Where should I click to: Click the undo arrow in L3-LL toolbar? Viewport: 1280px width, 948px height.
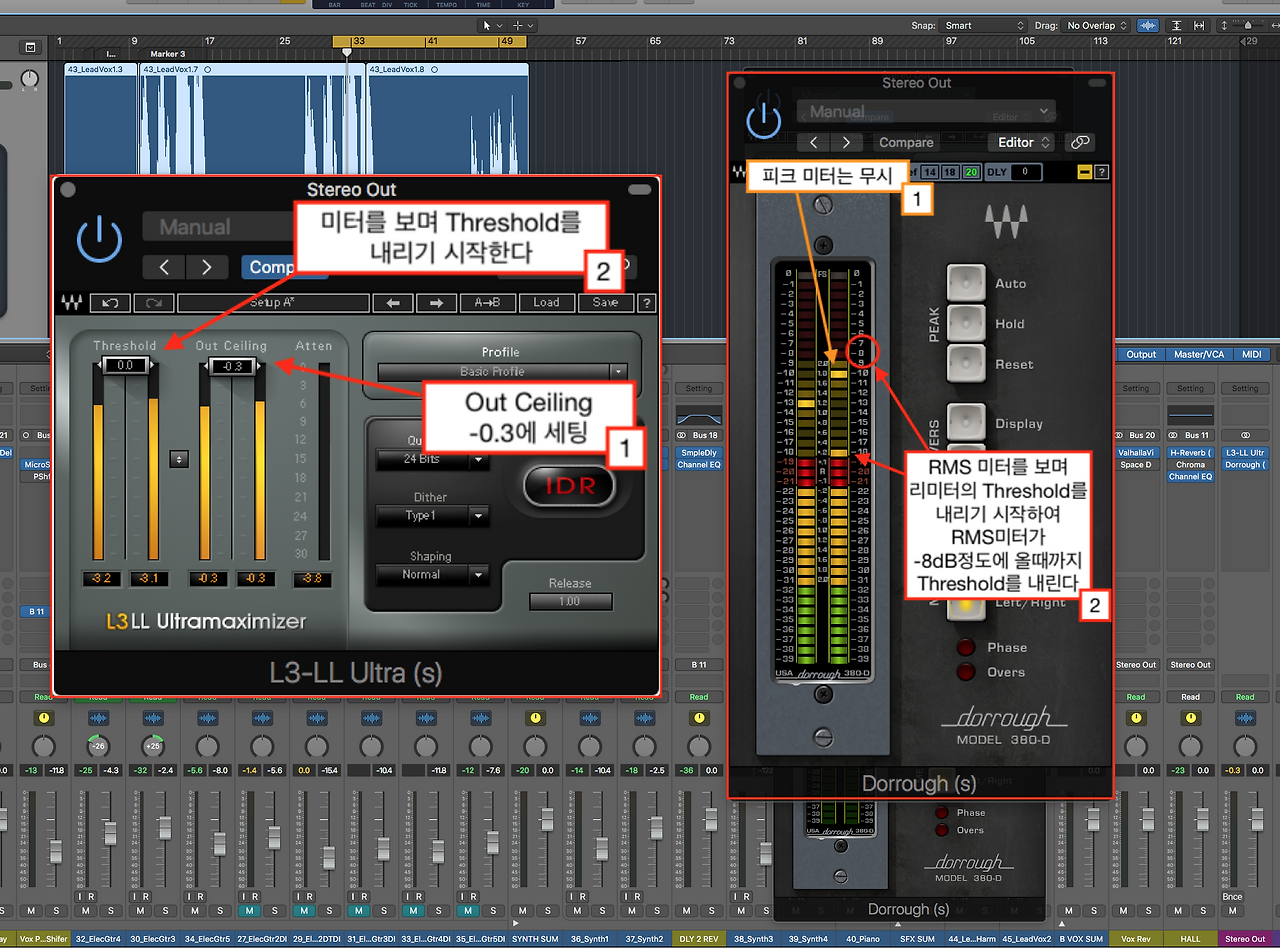click(110, 302)
